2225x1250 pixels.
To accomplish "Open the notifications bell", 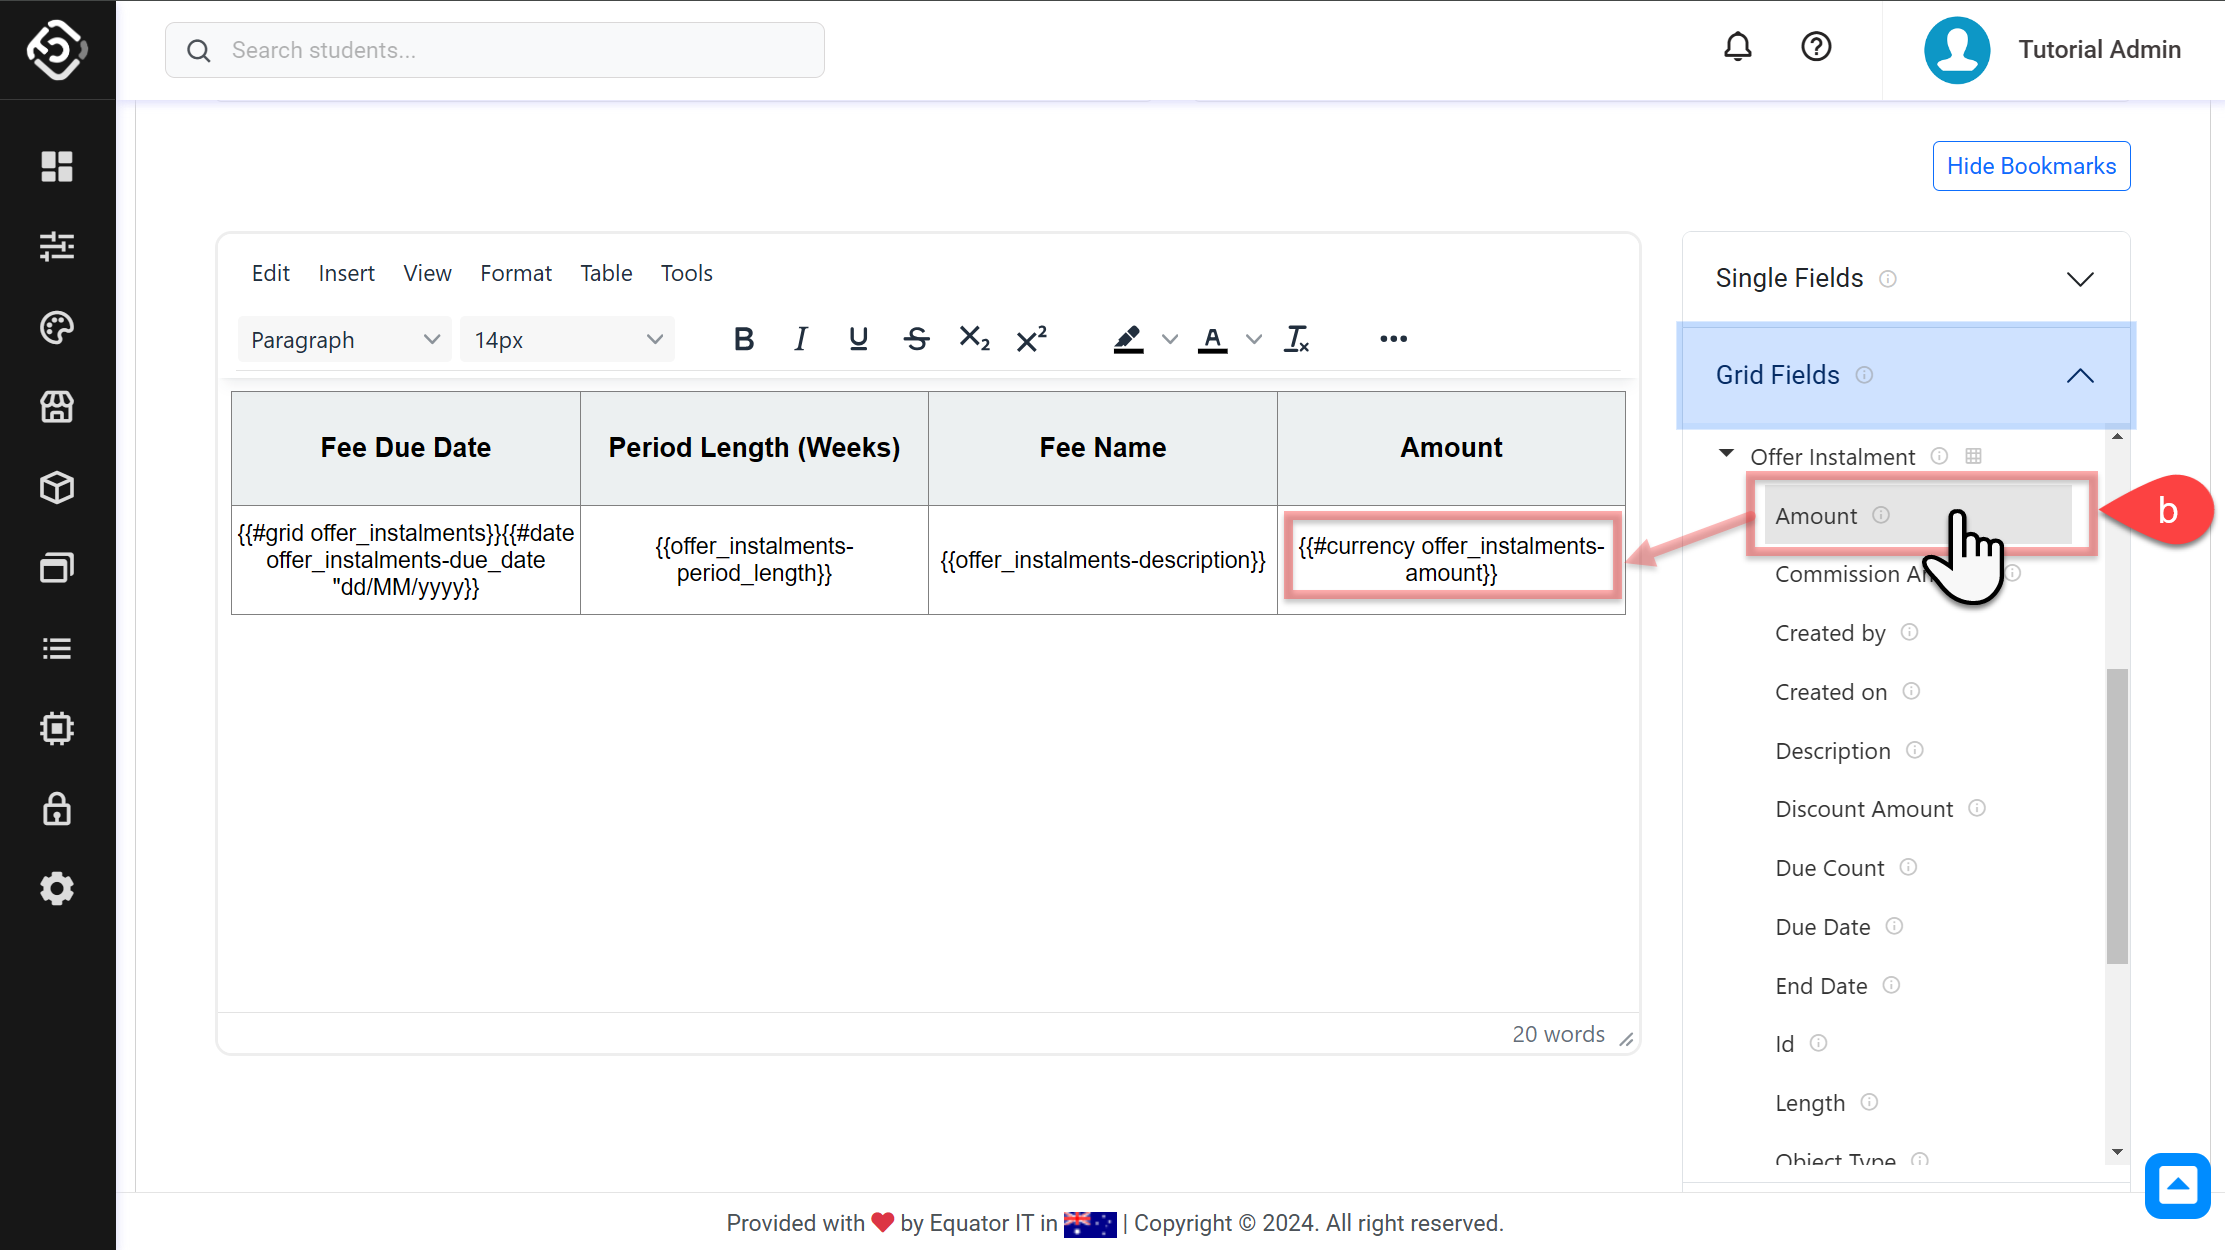I will click(1738, 47).
